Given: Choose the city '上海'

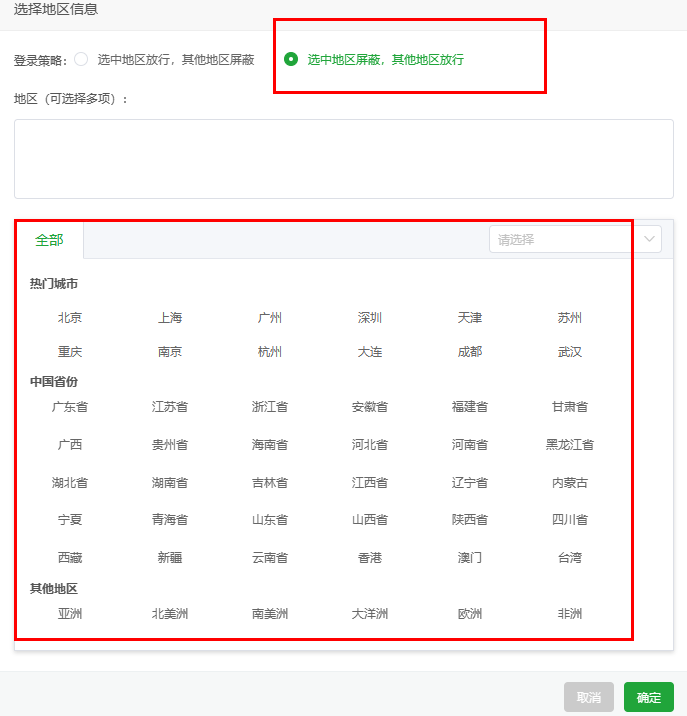Looking at the screenshot, I should tap(170, 318).
